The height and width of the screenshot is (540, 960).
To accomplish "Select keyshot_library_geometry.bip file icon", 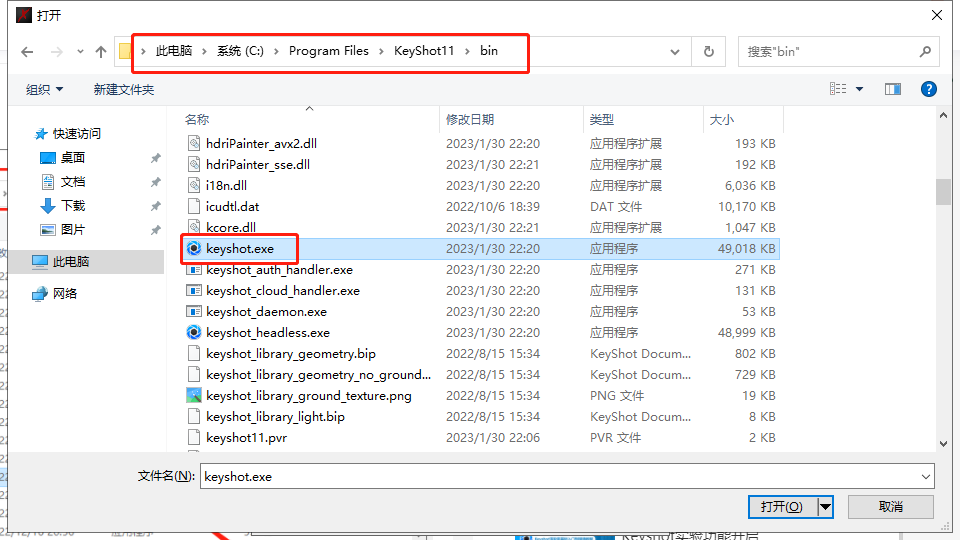I will click(x=193, y=353).
